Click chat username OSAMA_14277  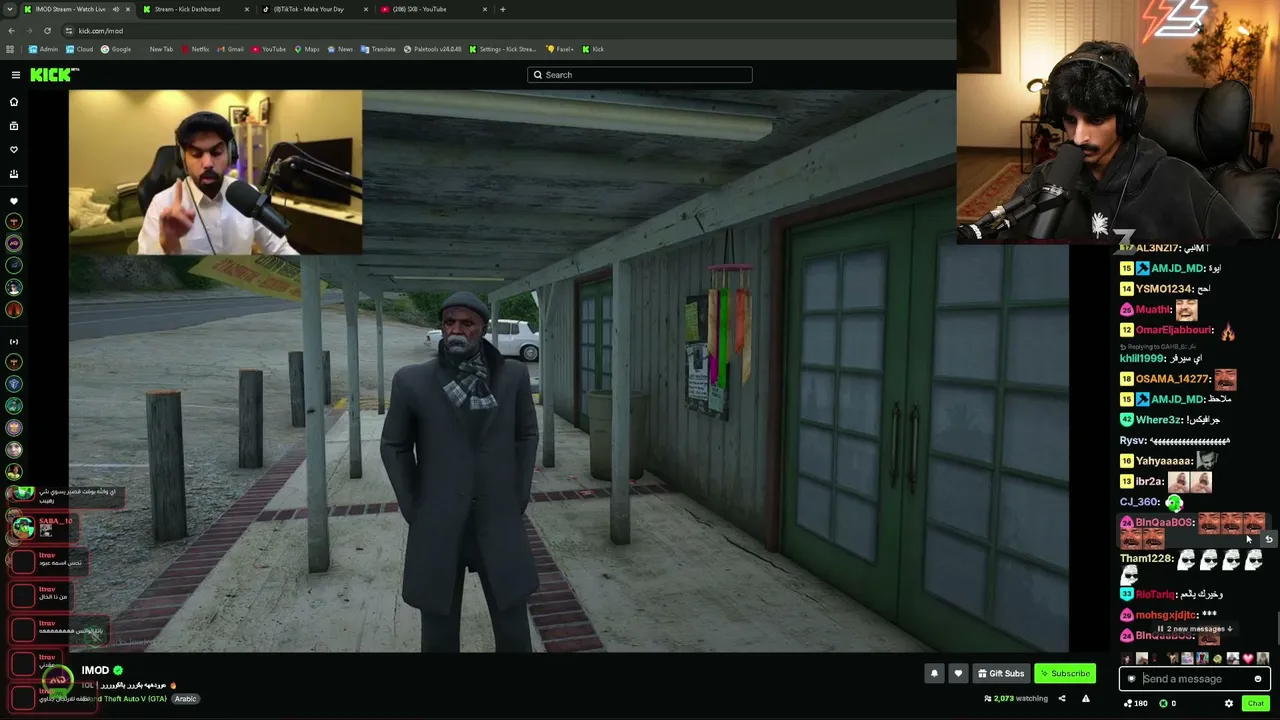(x=1173, y=379)
